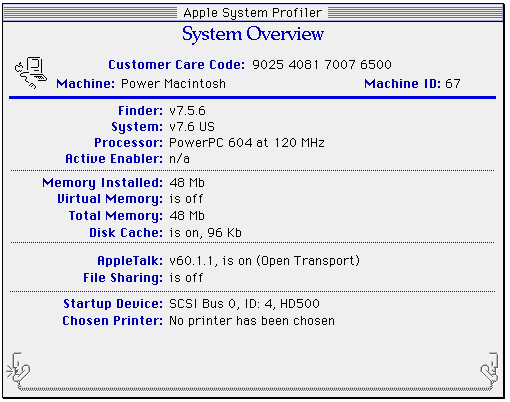
Task: Click the File Sharing is off status
Action: [186, 278]
